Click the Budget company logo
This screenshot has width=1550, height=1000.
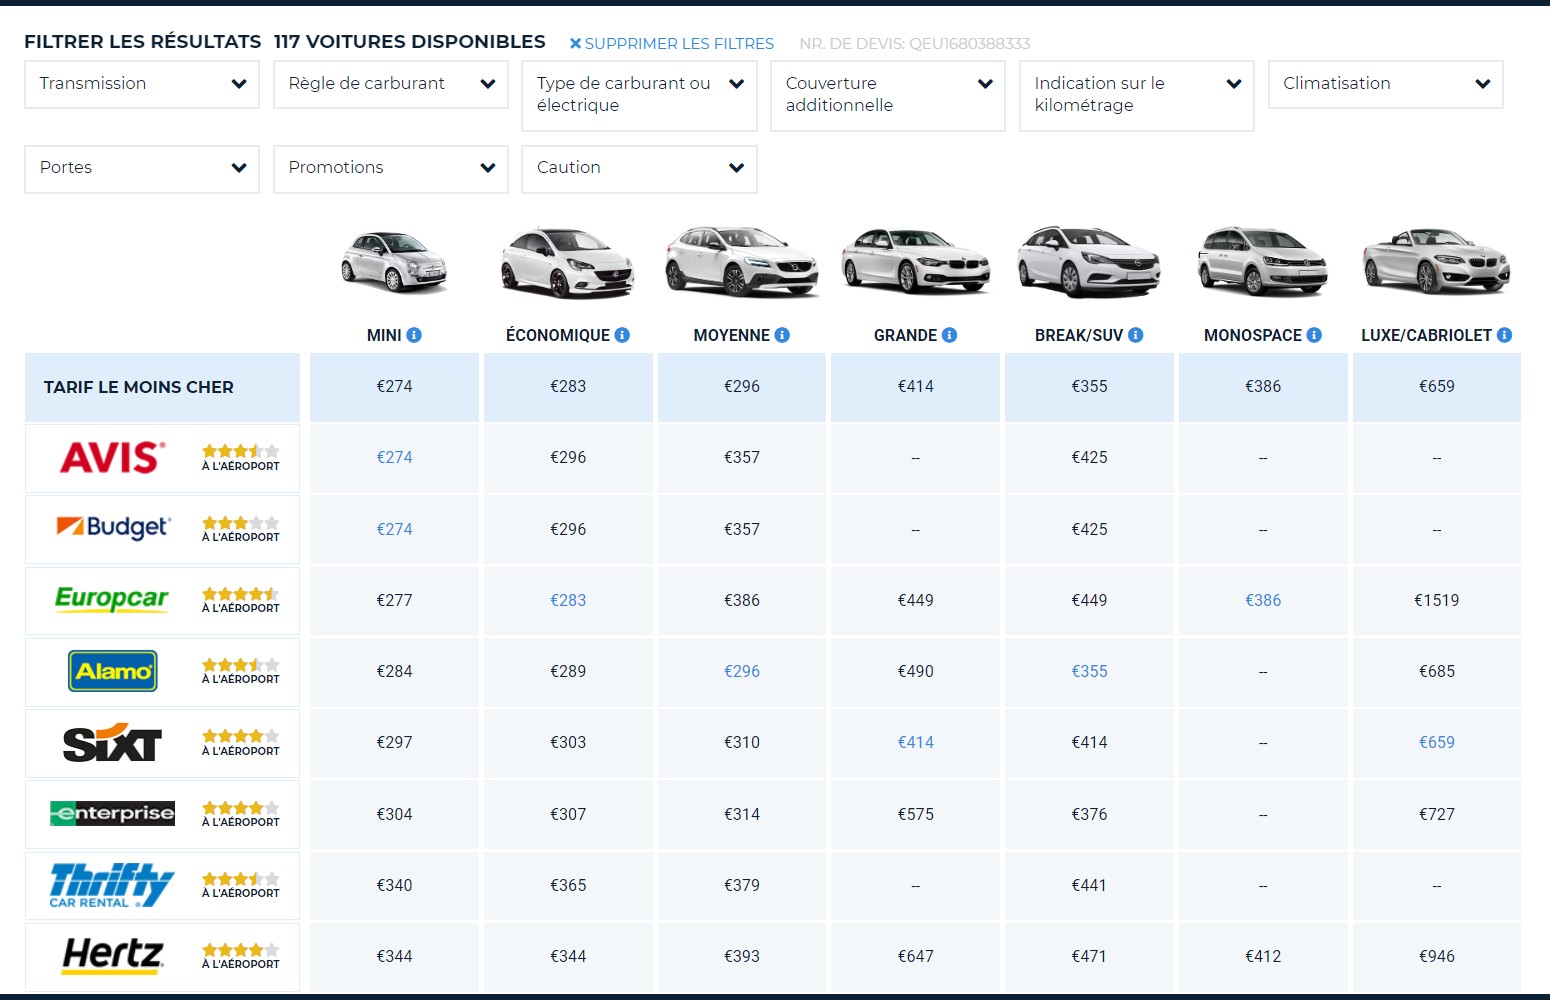tap(113, 528)
